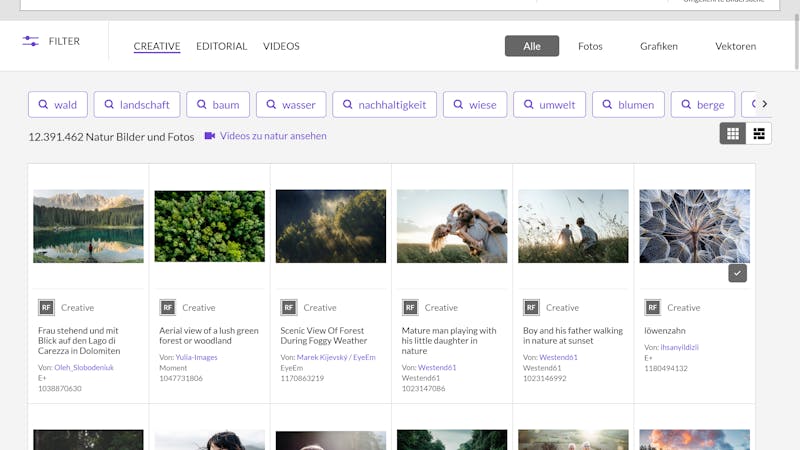Search the related keyword nachhaltigkeit

(x=384, y=105)
